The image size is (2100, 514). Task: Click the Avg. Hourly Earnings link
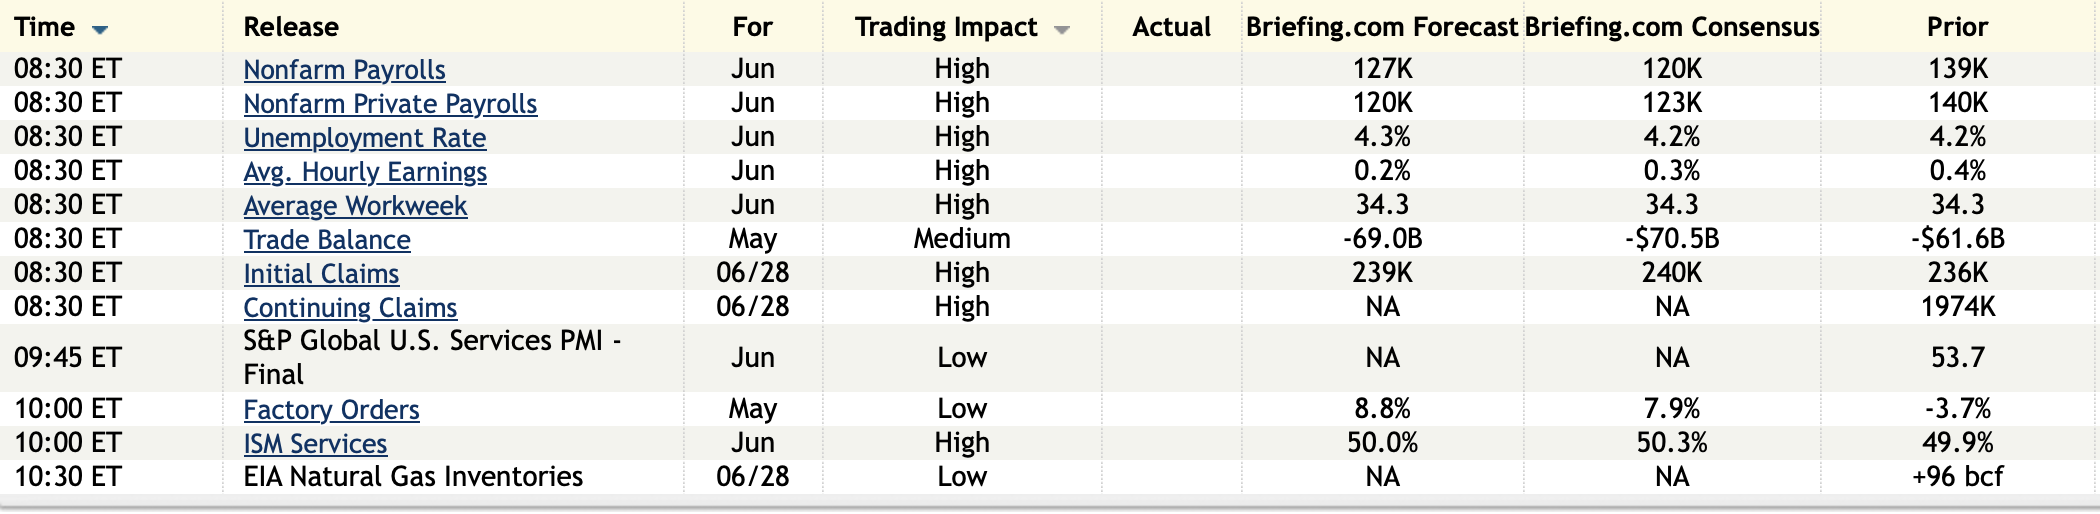point(365,172)
